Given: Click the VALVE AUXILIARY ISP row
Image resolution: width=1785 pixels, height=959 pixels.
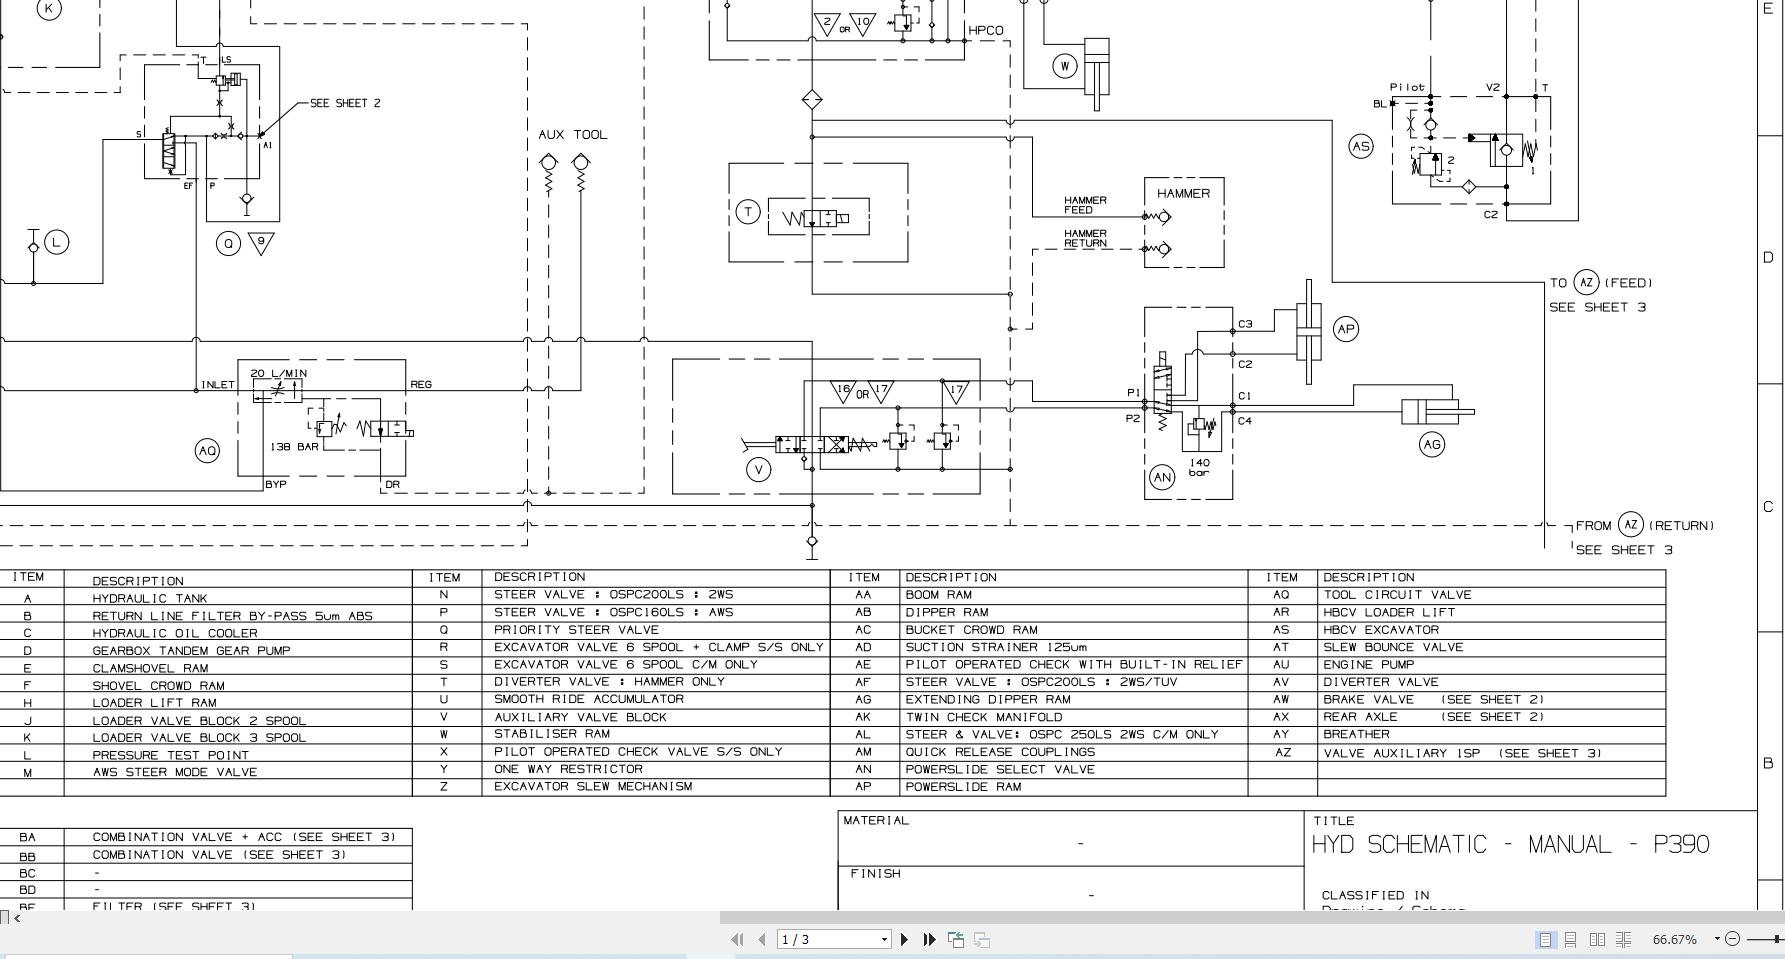Looking at the screenshot, I should tap(1458, 753).
